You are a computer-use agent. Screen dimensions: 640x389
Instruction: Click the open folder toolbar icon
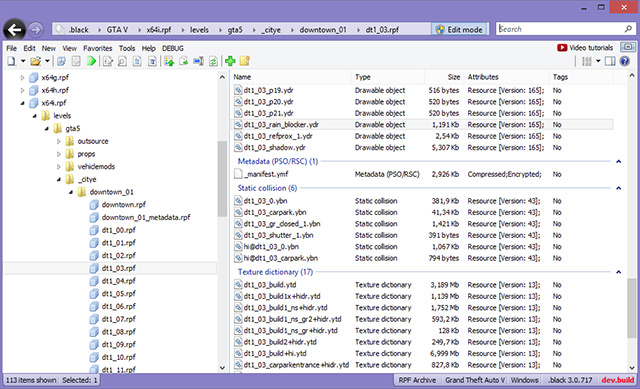(36, 61)
